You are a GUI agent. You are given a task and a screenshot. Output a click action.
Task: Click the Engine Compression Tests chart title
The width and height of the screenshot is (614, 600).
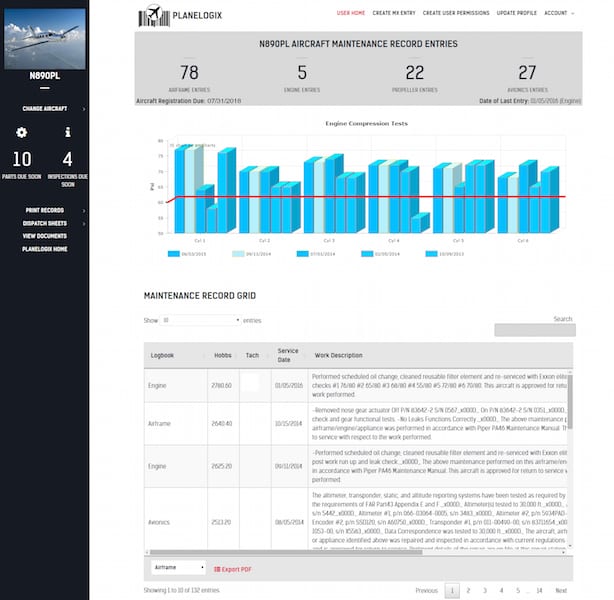click(x=367, y=124)
